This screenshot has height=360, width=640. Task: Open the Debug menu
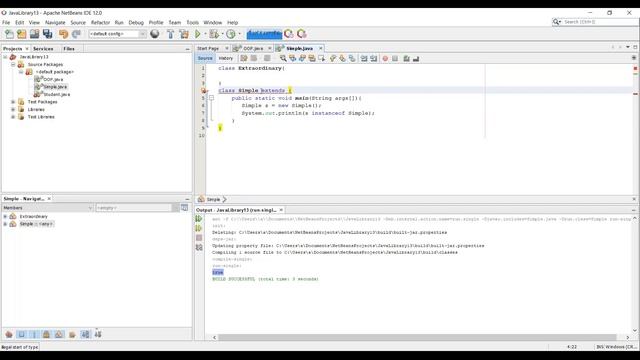[x=136, y=22]
